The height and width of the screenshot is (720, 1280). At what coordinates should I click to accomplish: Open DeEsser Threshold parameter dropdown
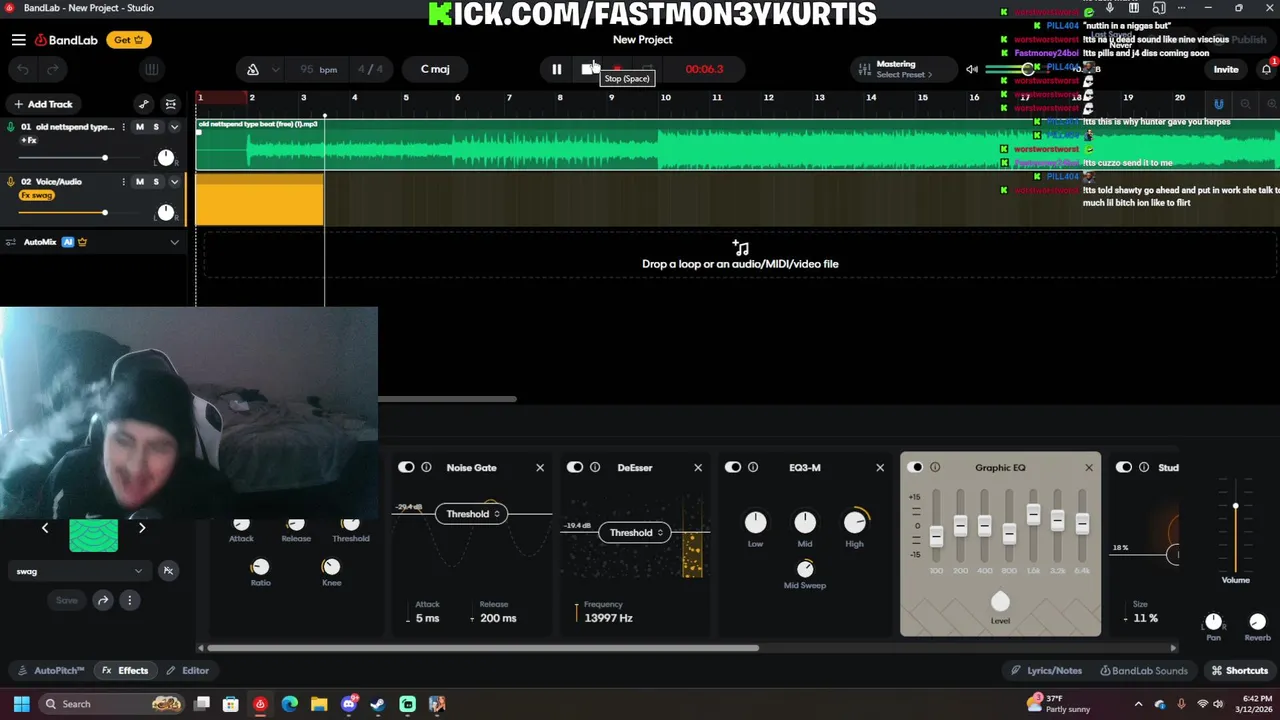634,533
